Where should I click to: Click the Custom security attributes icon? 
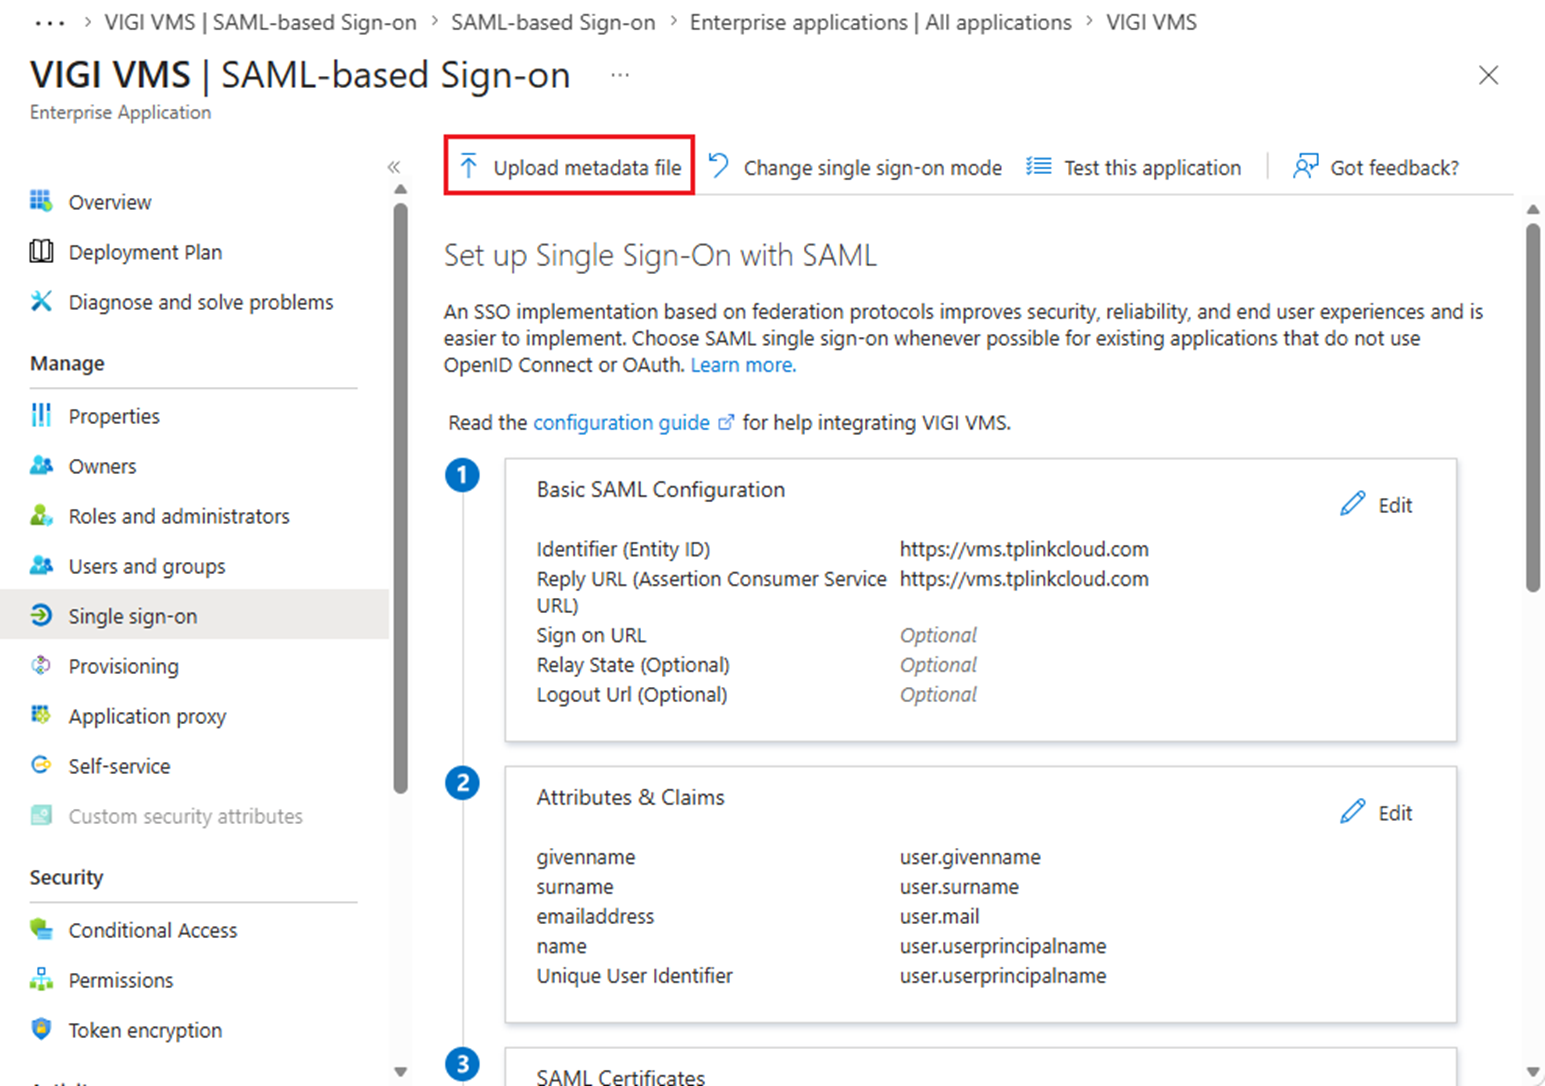coord(41,815)
